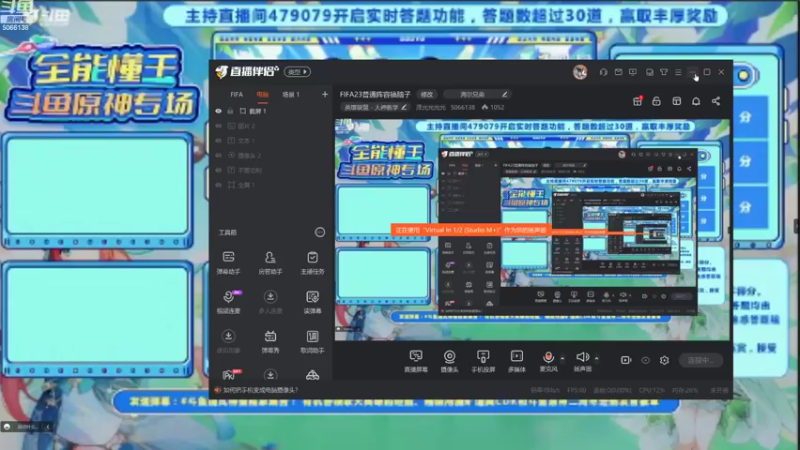Open the 类型 type selector pill

(x=297, y=72)
